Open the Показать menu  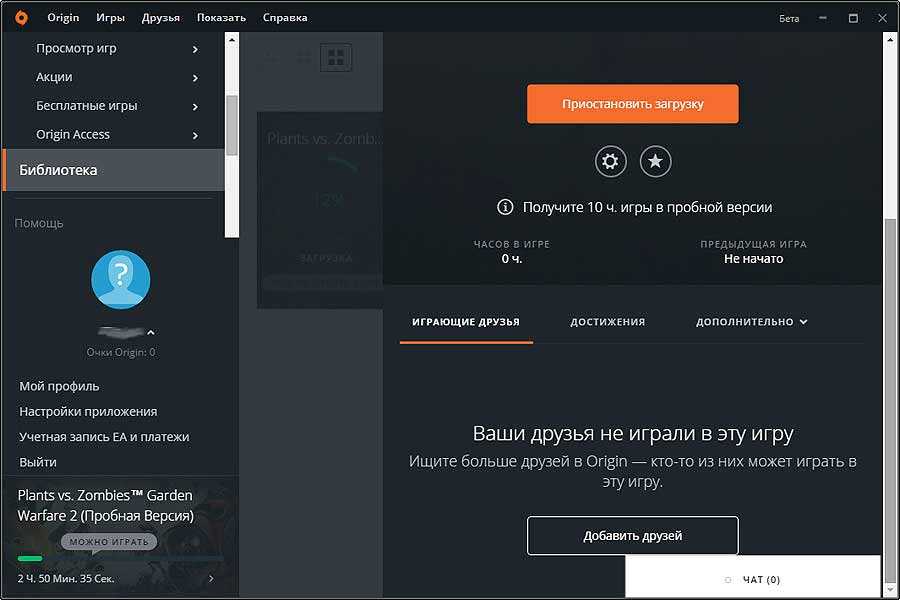click(222, 18)
